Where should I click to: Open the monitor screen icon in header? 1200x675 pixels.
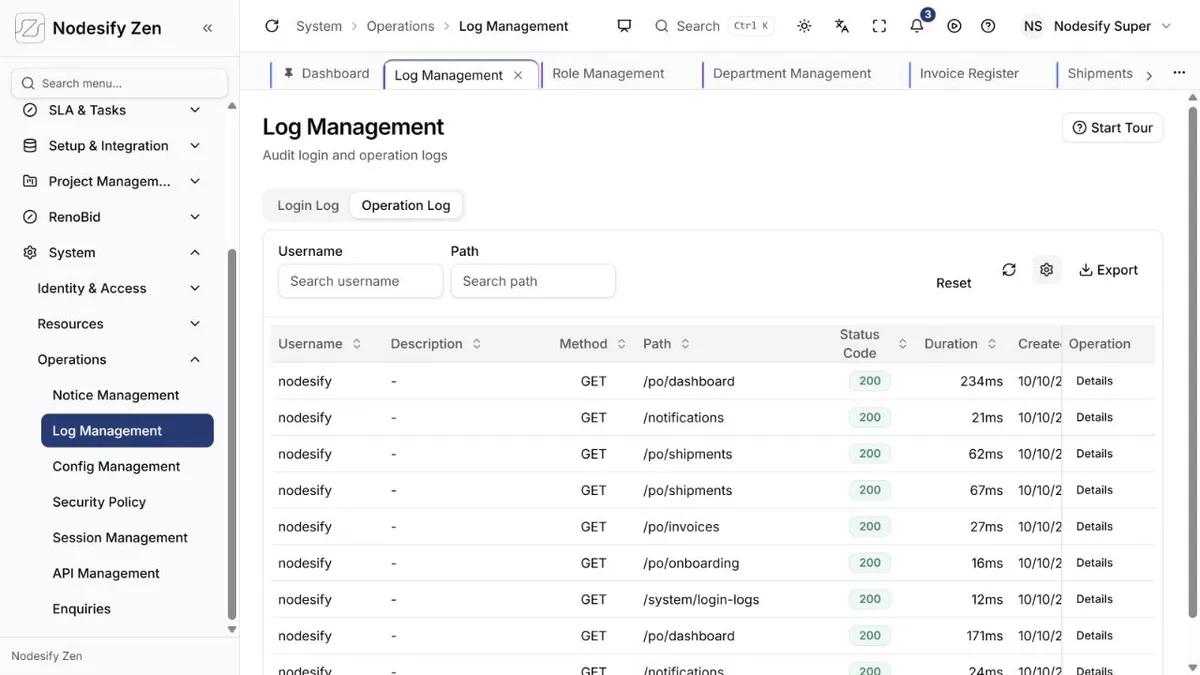click(x=624, y=26)
